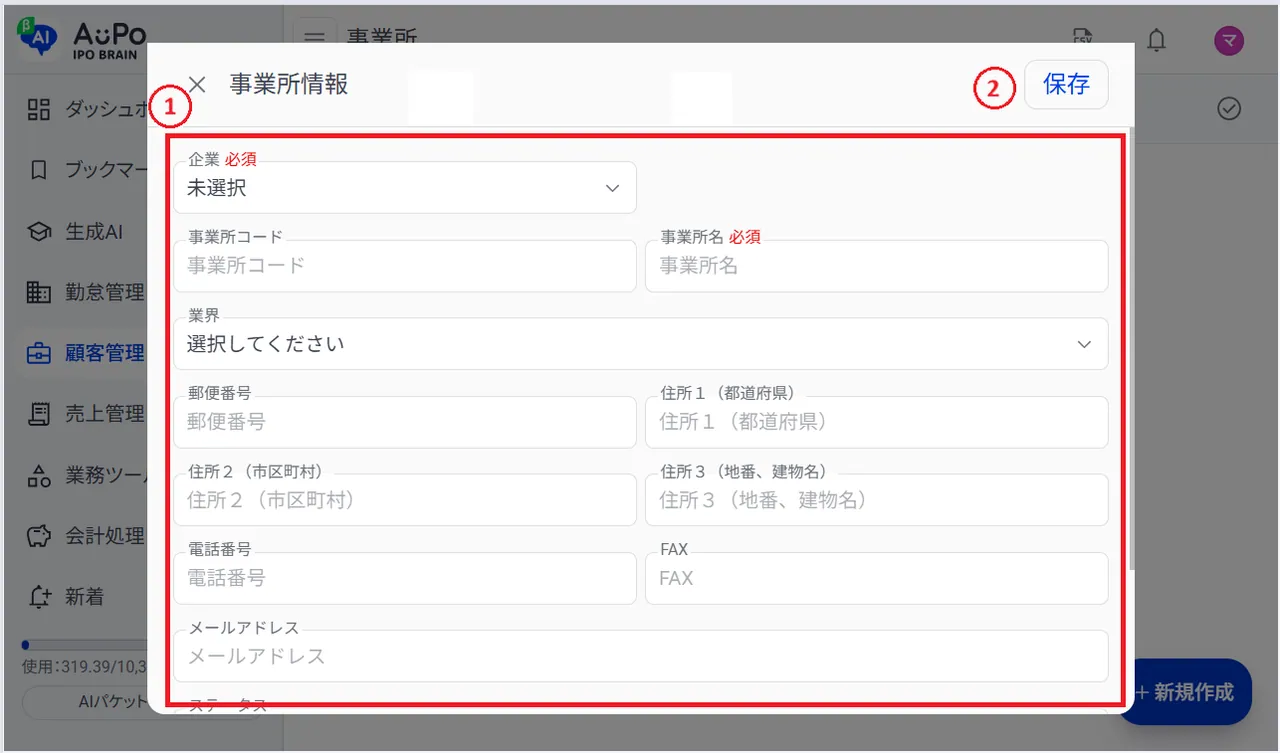Open the dashboard grid icon in sidebar

[38, 110]
